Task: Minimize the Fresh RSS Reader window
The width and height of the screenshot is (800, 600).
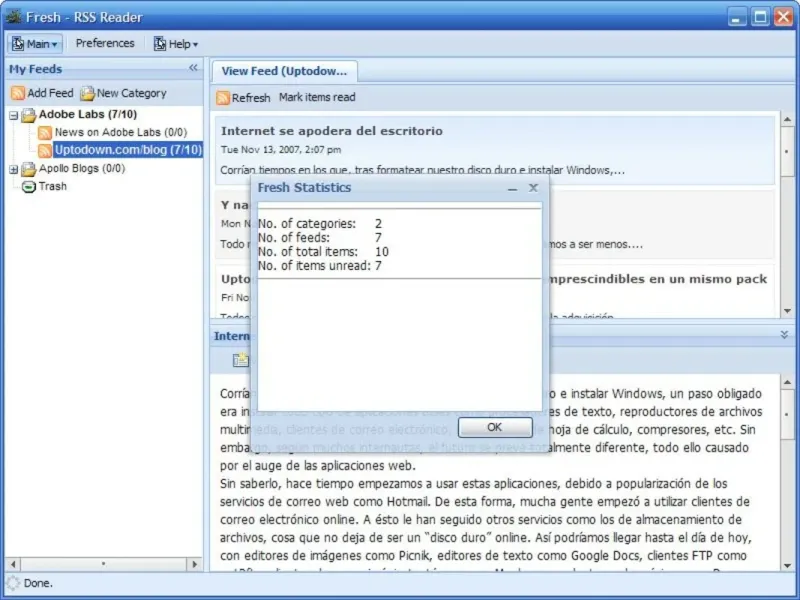Action: tap(737, 17)
